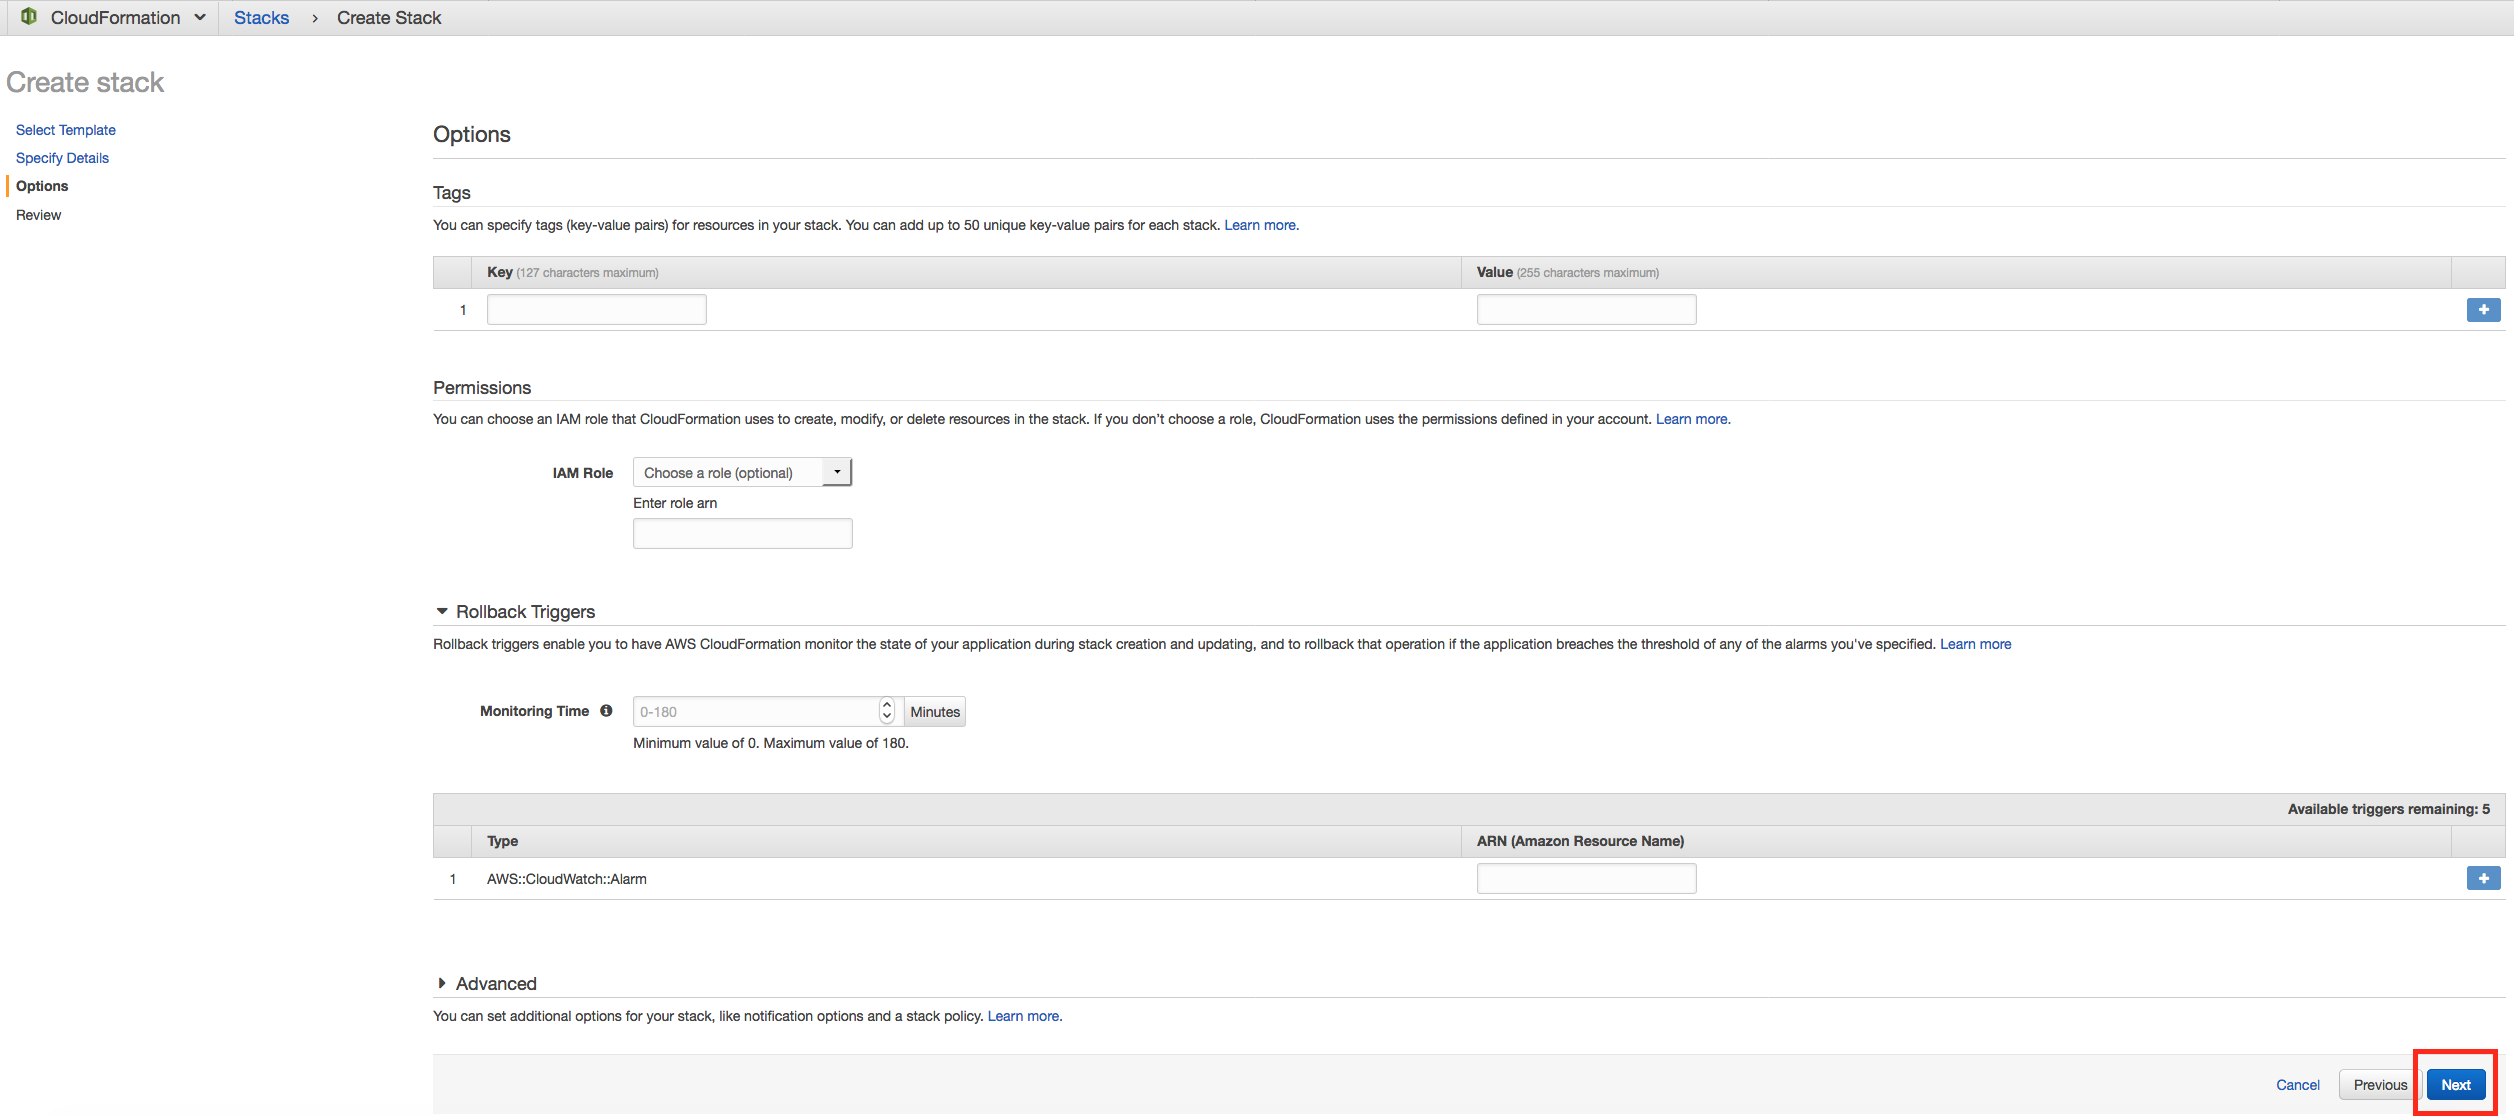
Task: Collapse the Rollback Triggers section
Action: pyautogui.click(x=442, y=612)
